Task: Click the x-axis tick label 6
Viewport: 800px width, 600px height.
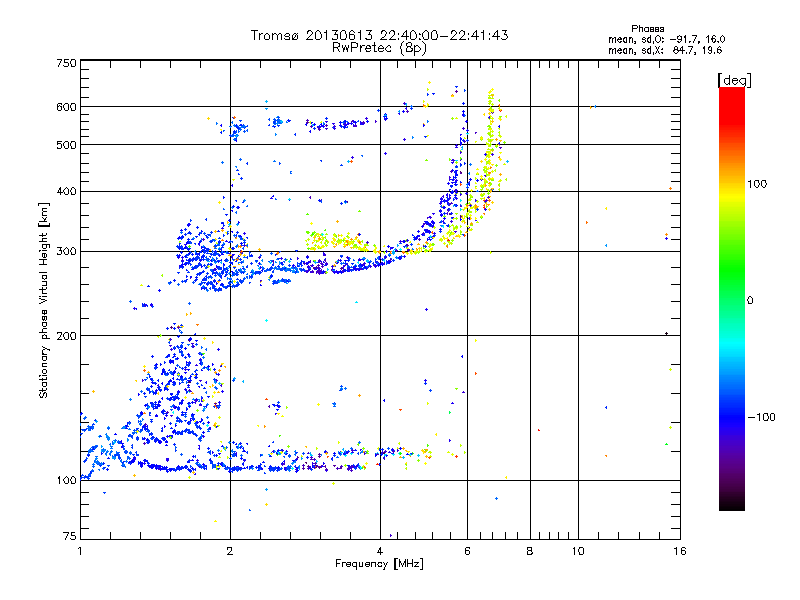Action: pyautogui.click(x=467, y=551)
